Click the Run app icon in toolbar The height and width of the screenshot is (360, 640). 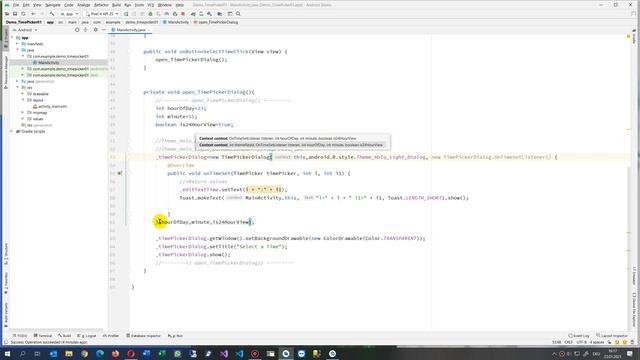point(126,14)
